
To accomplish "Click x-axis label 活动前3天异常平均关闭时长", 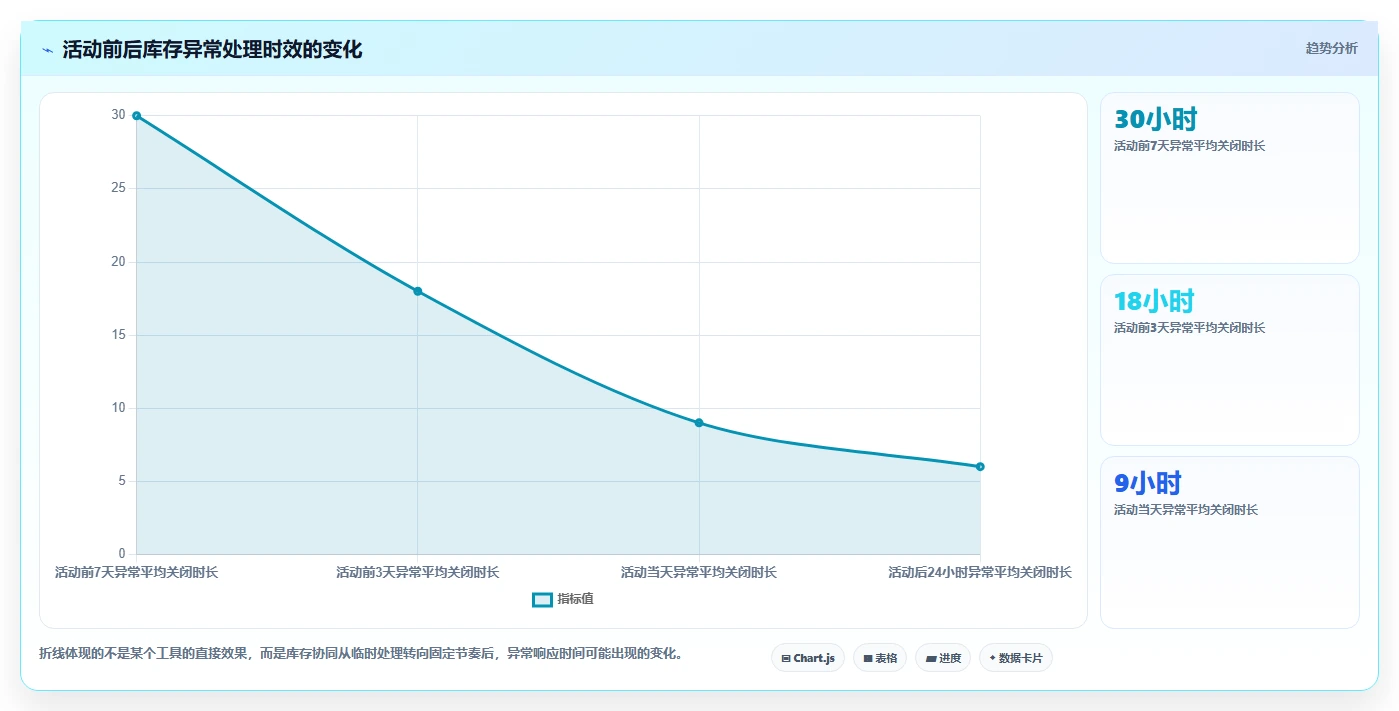I will tap(418, 573).
